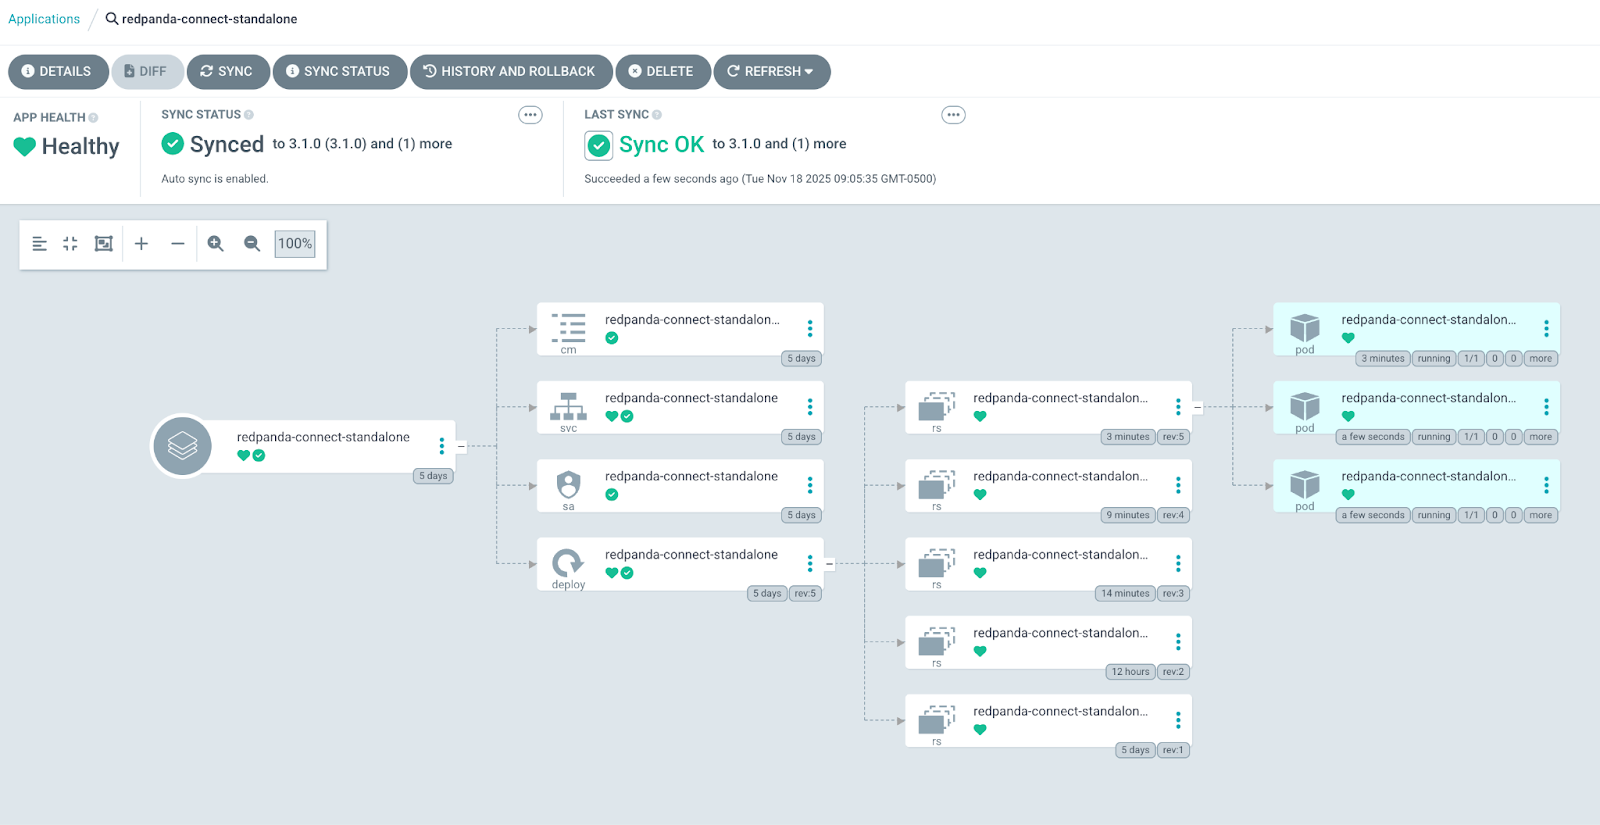Click 'rev:5' tag on deploy node
This screenshot has height=825, width=1600.
tap(805, 594)
